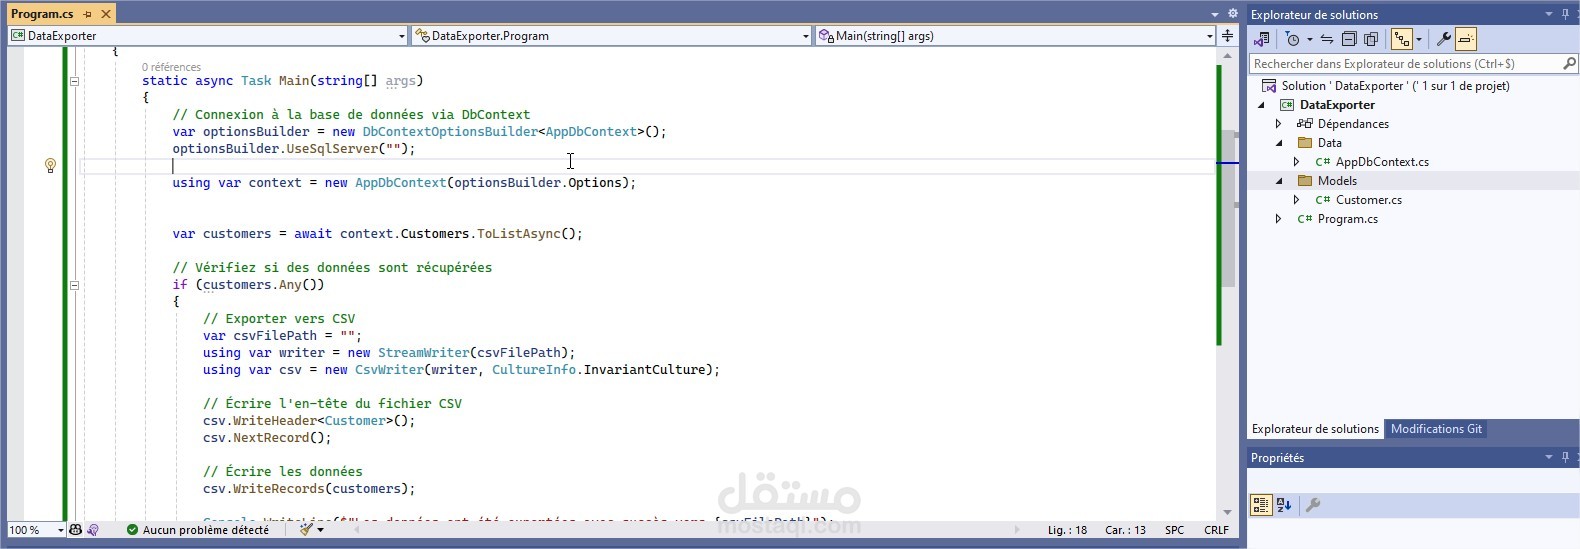Click the search magnifier in Solution Explorer
The image size is (1580, 549).
pos(1569,63)
